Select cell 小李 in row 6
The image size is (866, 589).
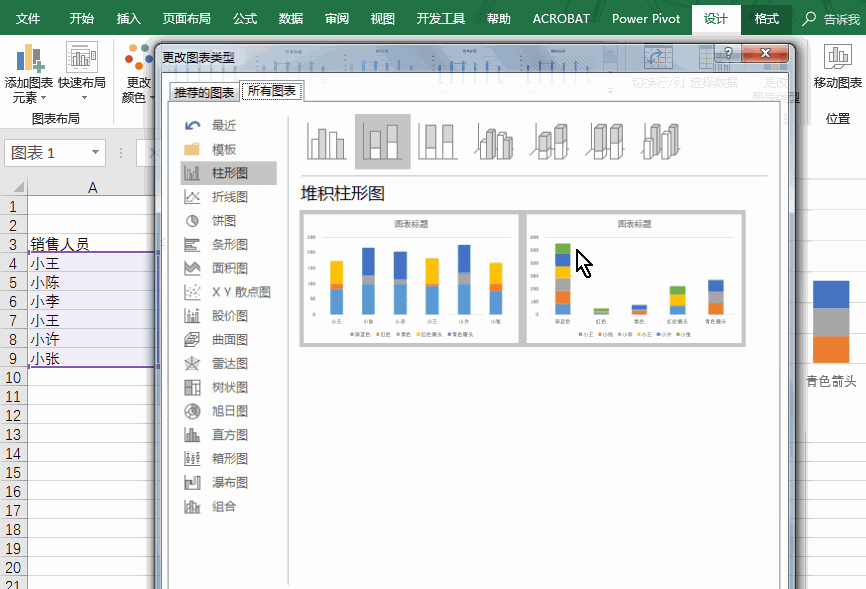(x=92, y=301)
